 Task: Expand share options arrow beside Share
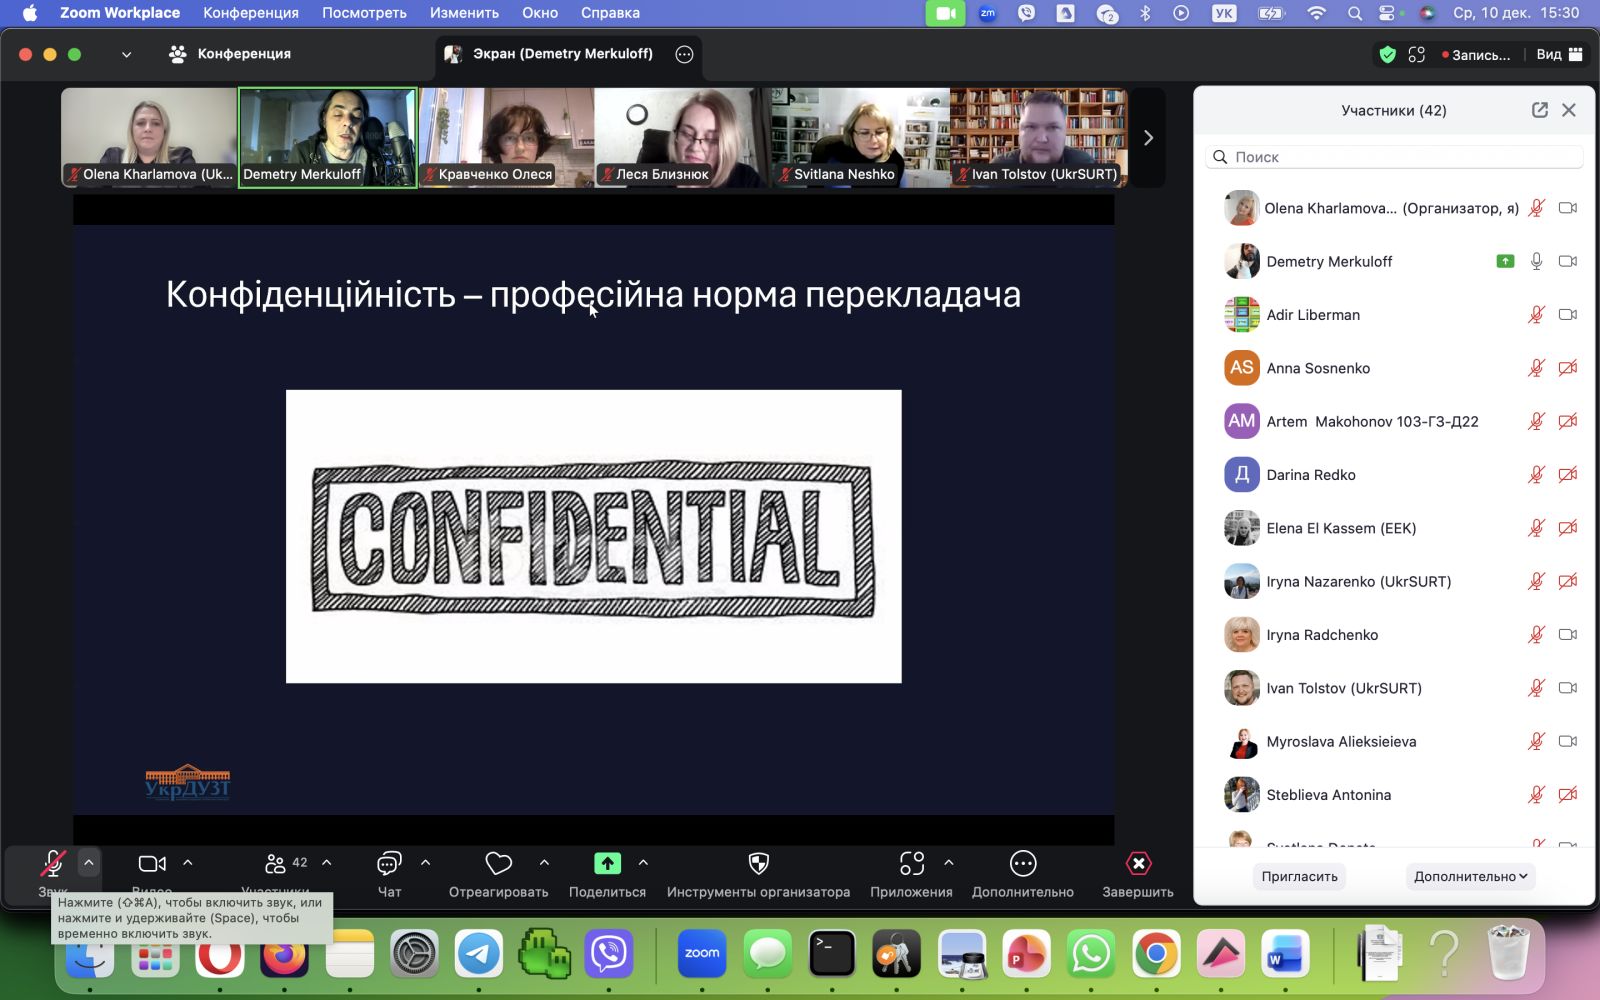[x=643, y=862]
